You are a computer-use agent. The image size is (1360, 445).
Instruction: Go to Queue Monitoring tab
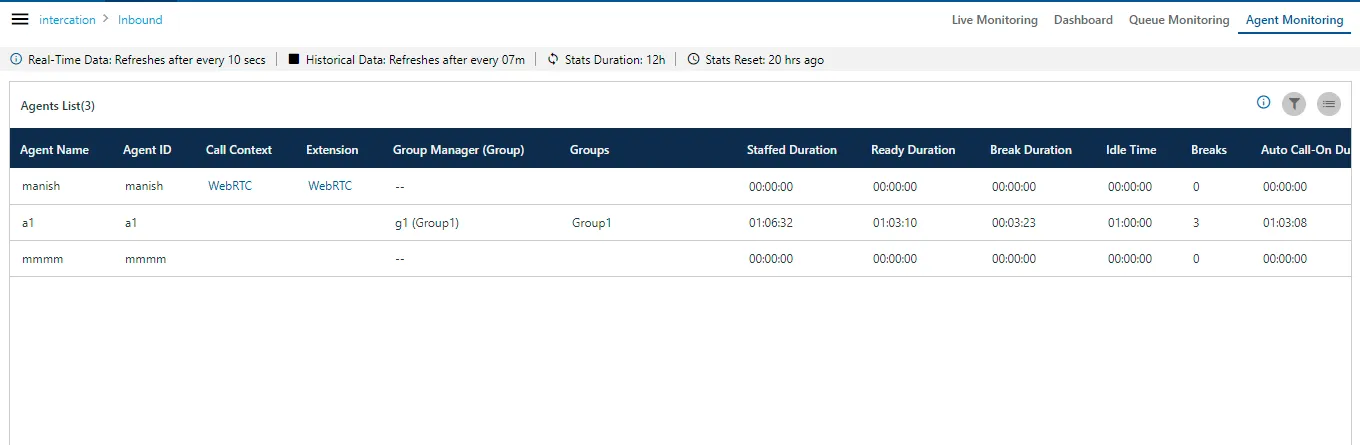coord(1179,20)
